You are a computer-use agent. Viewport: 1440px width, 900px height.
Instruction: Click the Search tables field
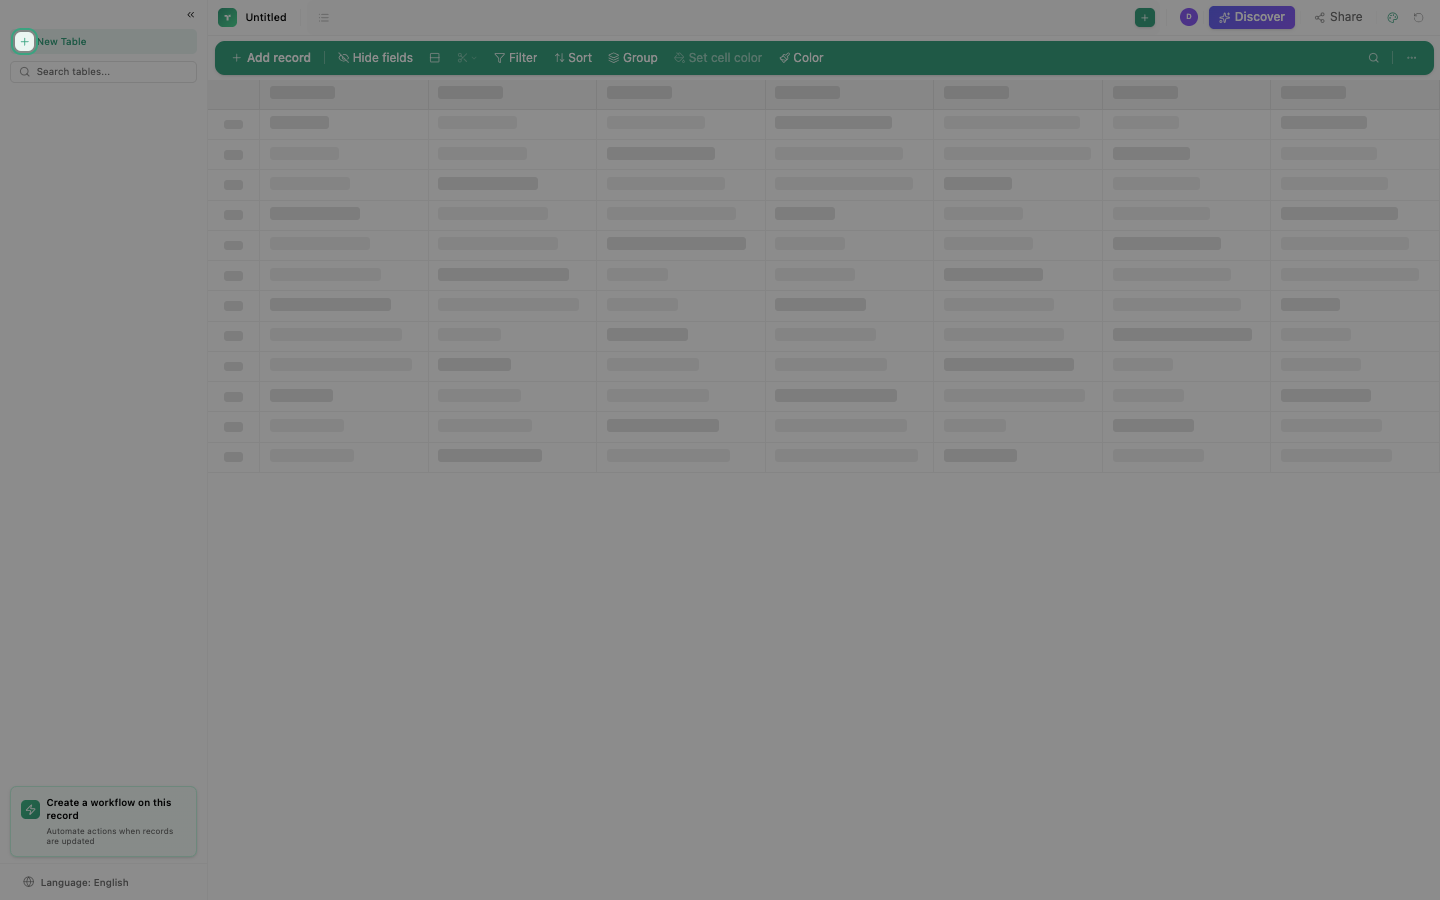tap(103, 72)
